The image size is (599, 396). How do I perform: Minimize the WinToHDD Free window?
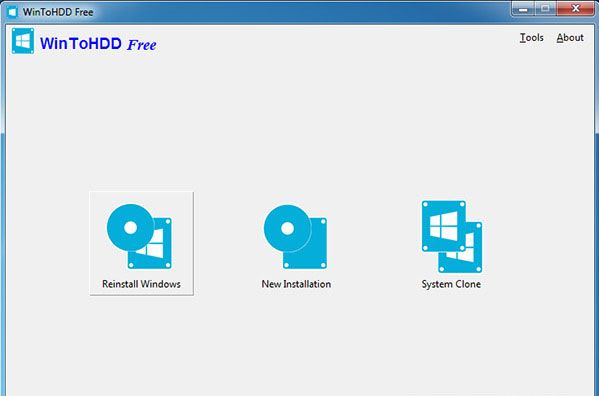pyautogui.click(x=523, y=9)
